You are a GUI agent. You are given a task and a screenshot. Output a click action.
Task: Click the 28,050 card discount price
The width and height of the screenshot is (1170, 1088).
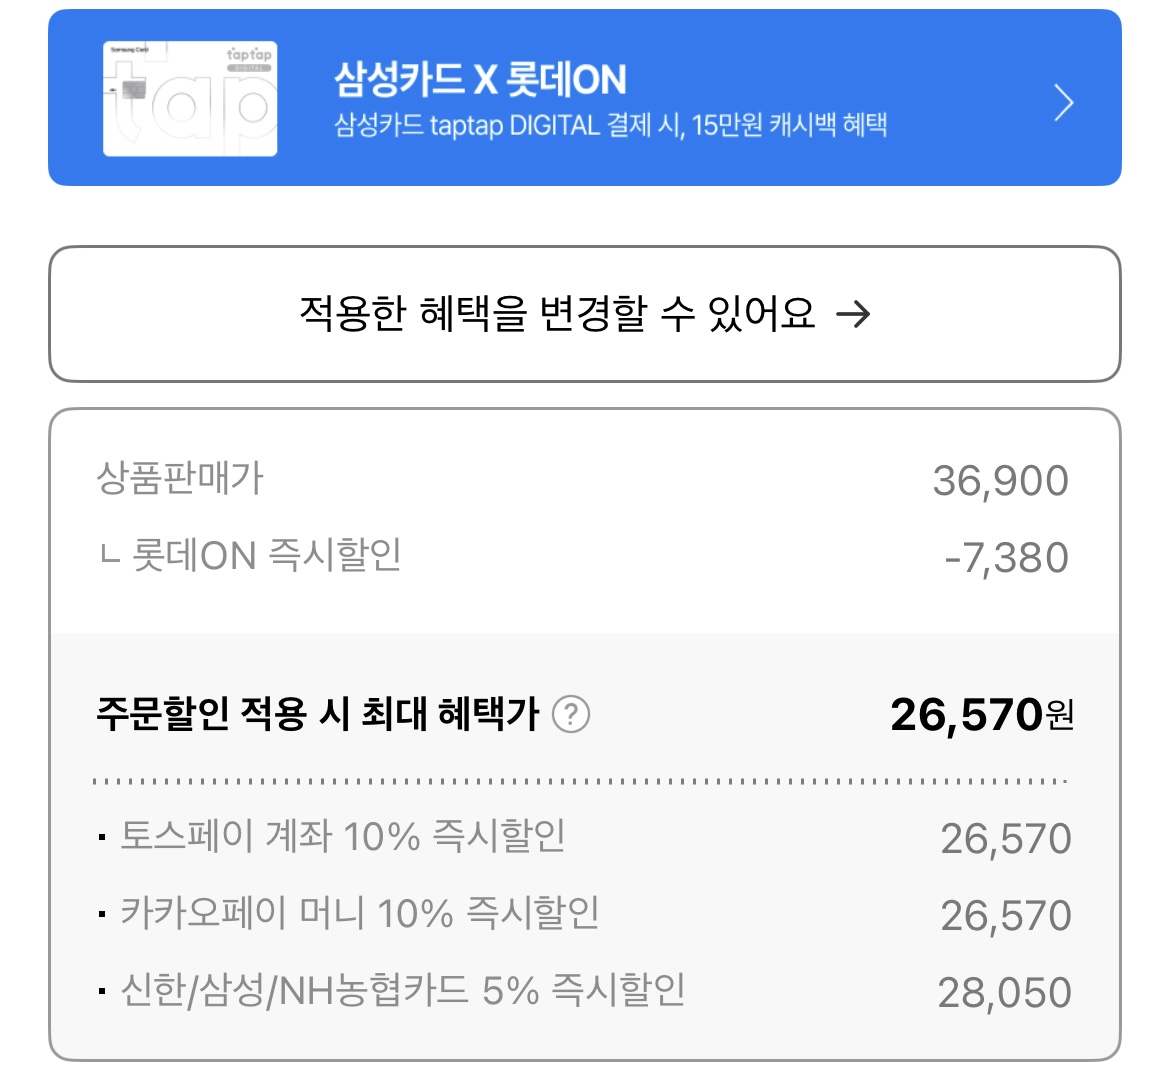click(x=1004, y=993)
